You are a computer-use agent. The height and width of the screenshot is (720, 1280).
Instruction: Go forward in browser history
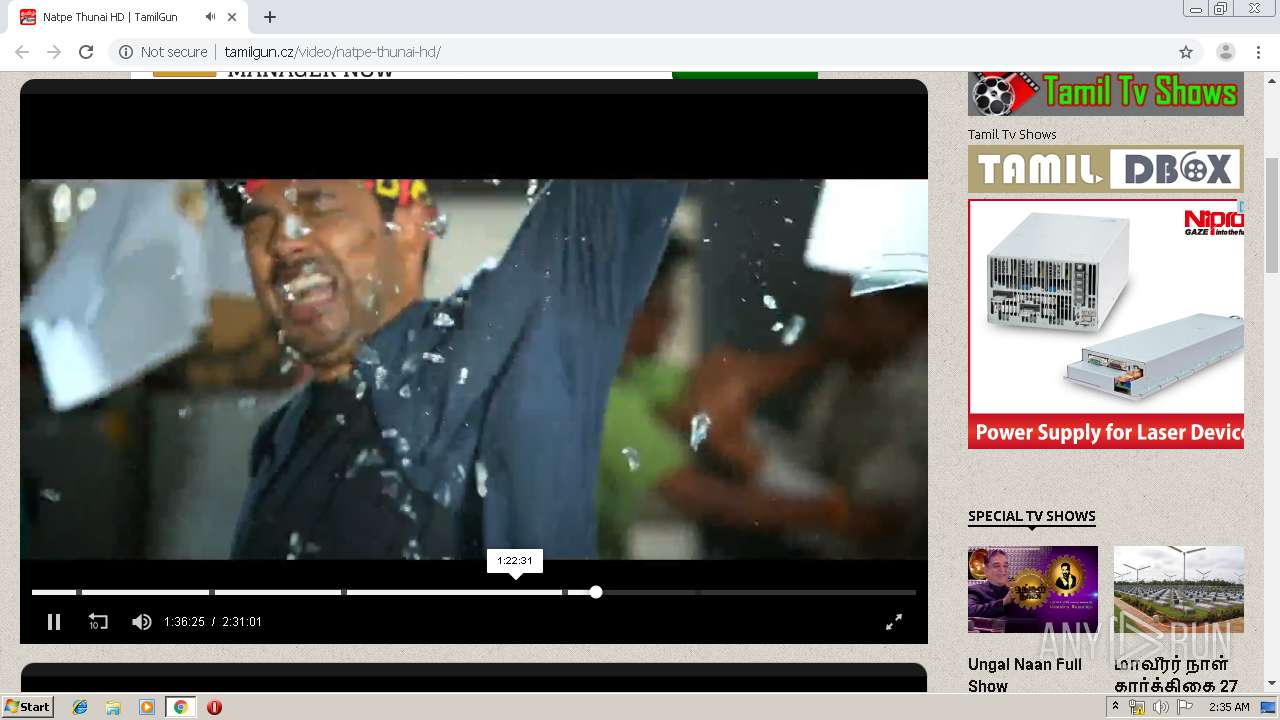point(54,52)
